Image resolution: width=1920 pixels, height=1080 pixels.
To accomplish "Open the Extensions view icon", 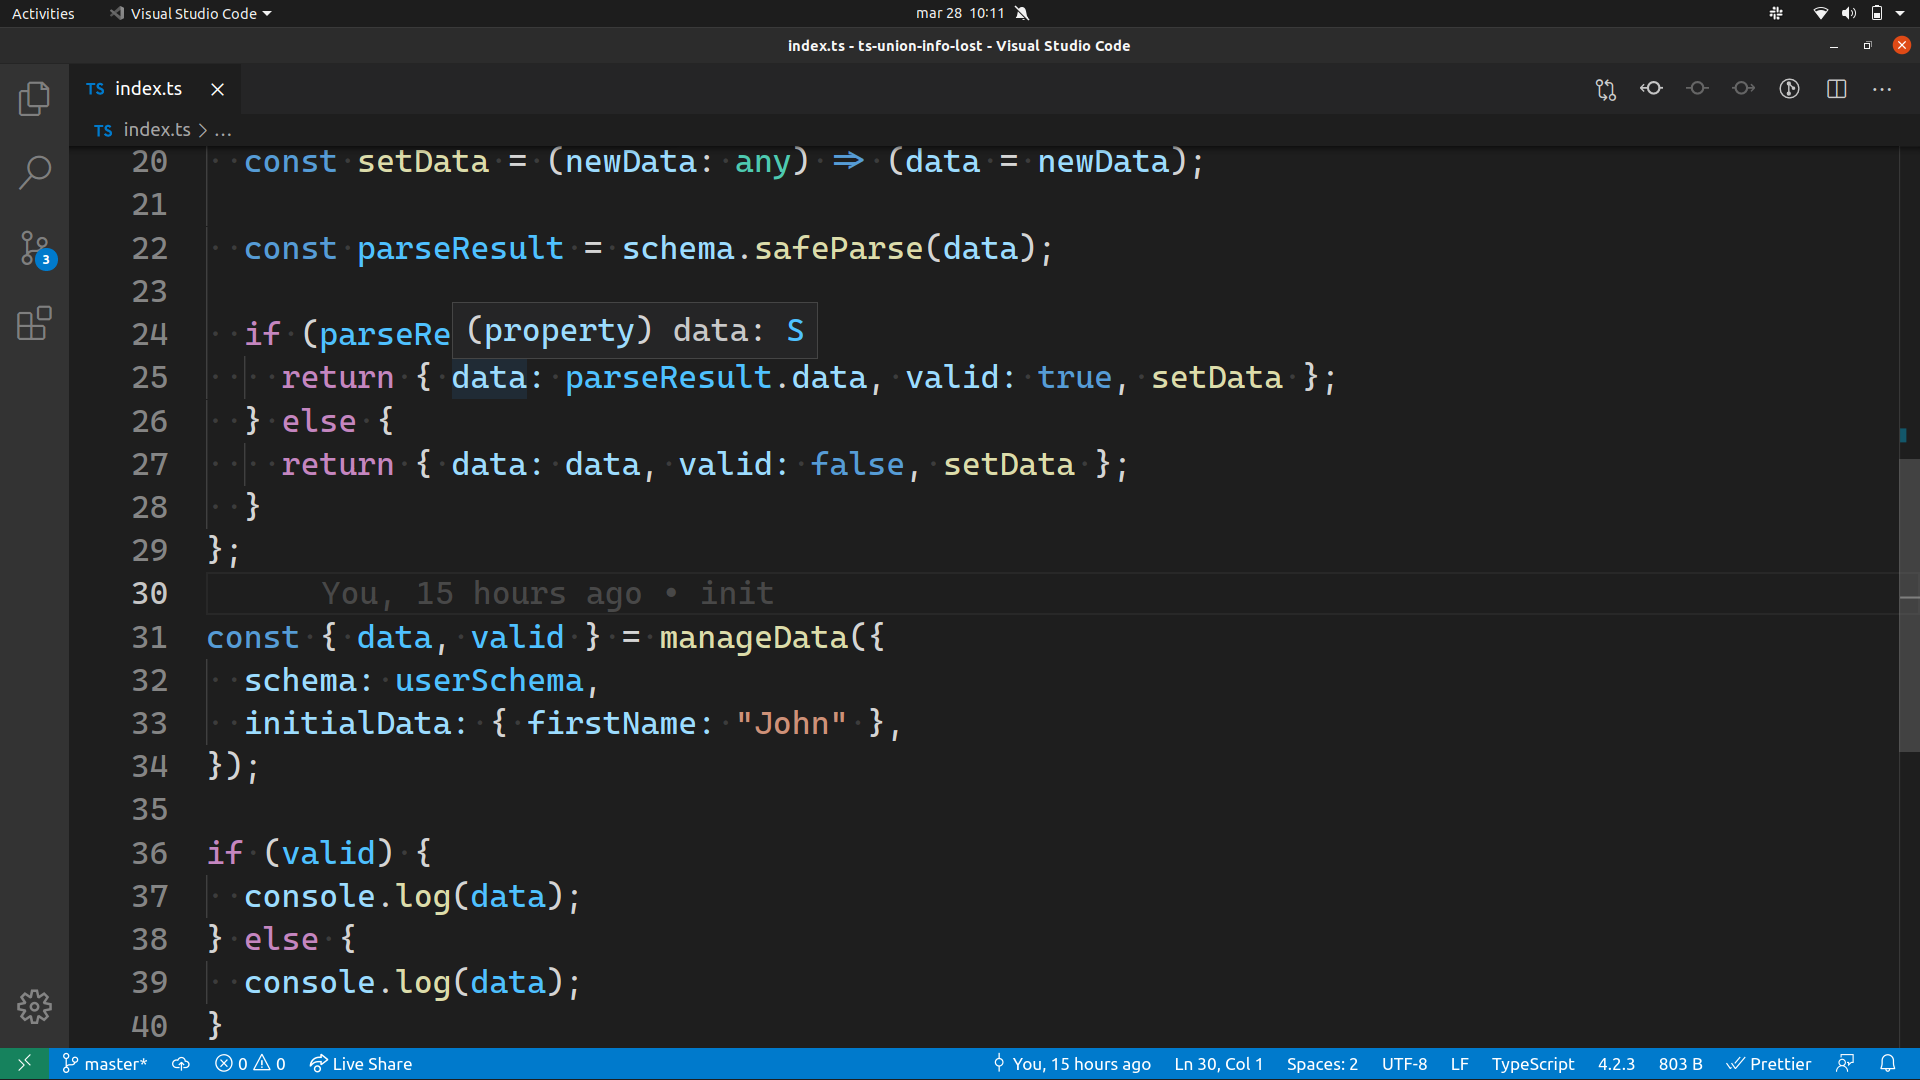I will point(34,323).
